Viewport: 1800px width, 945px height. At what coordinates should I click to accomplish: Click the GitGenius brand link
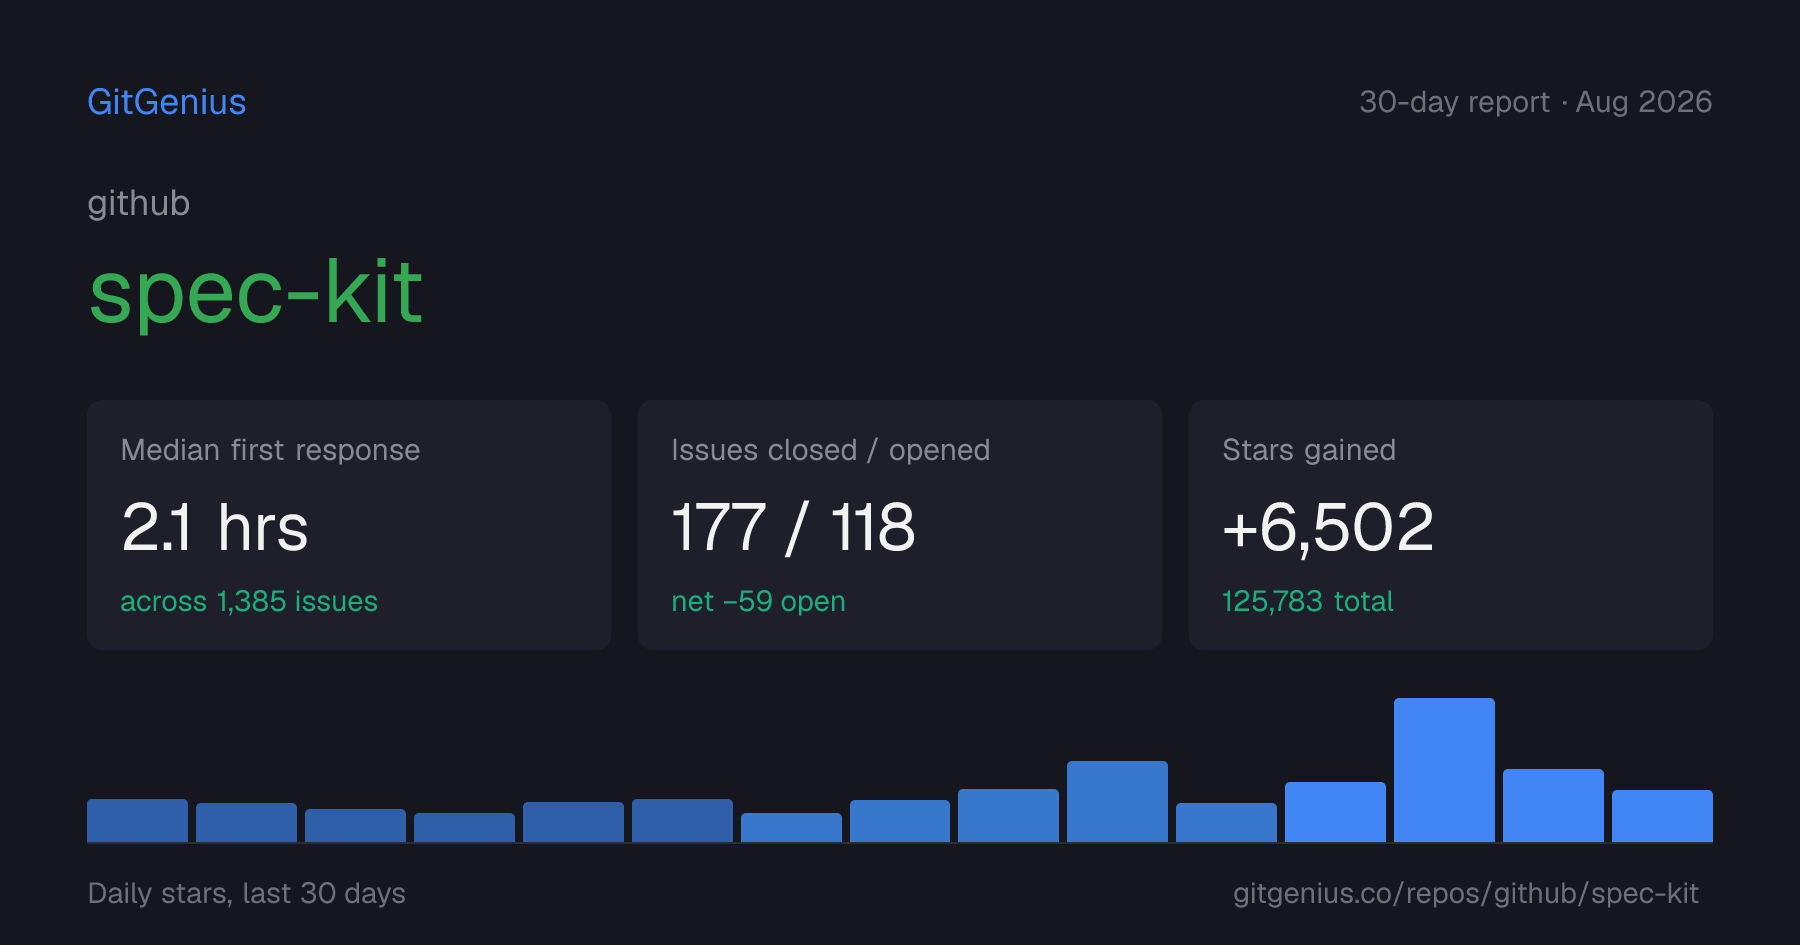tap(167, 102)
